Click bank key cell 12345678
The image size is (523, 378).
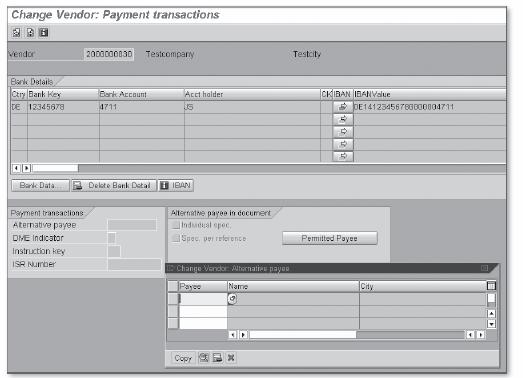pos(63,107)
